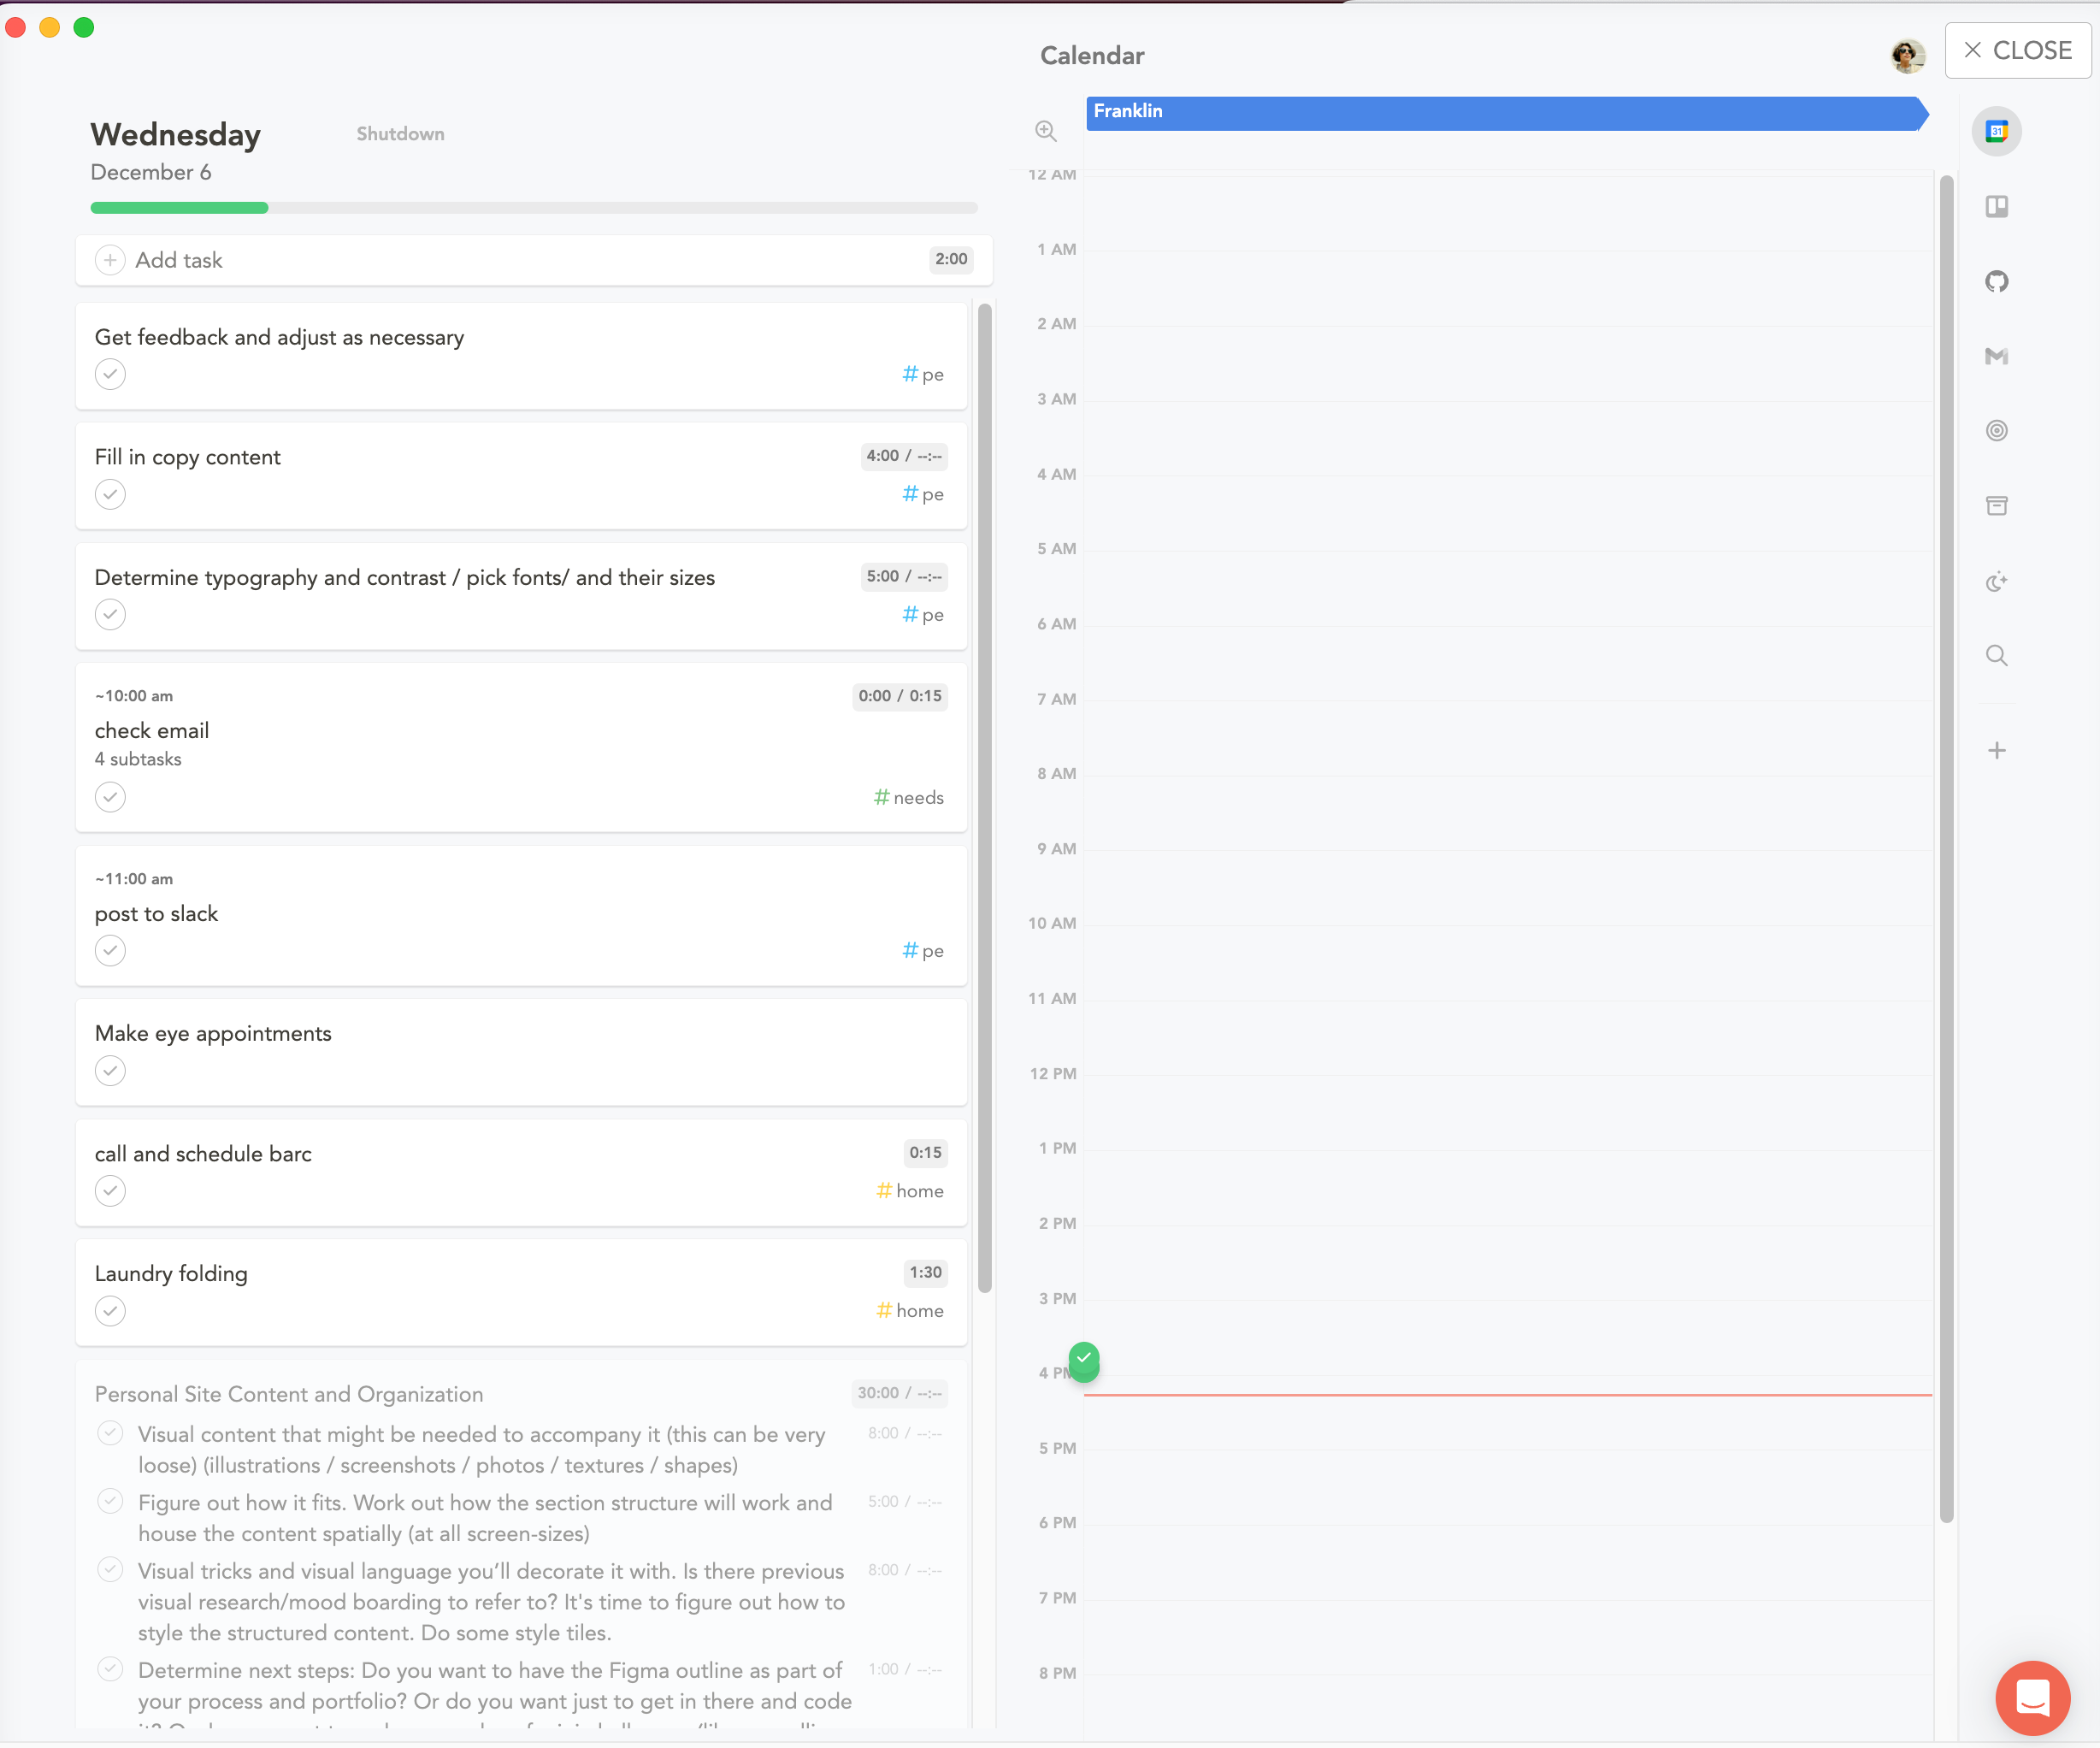
Task: Open the #needs channel selector on check email
Action: coord(908,798)
